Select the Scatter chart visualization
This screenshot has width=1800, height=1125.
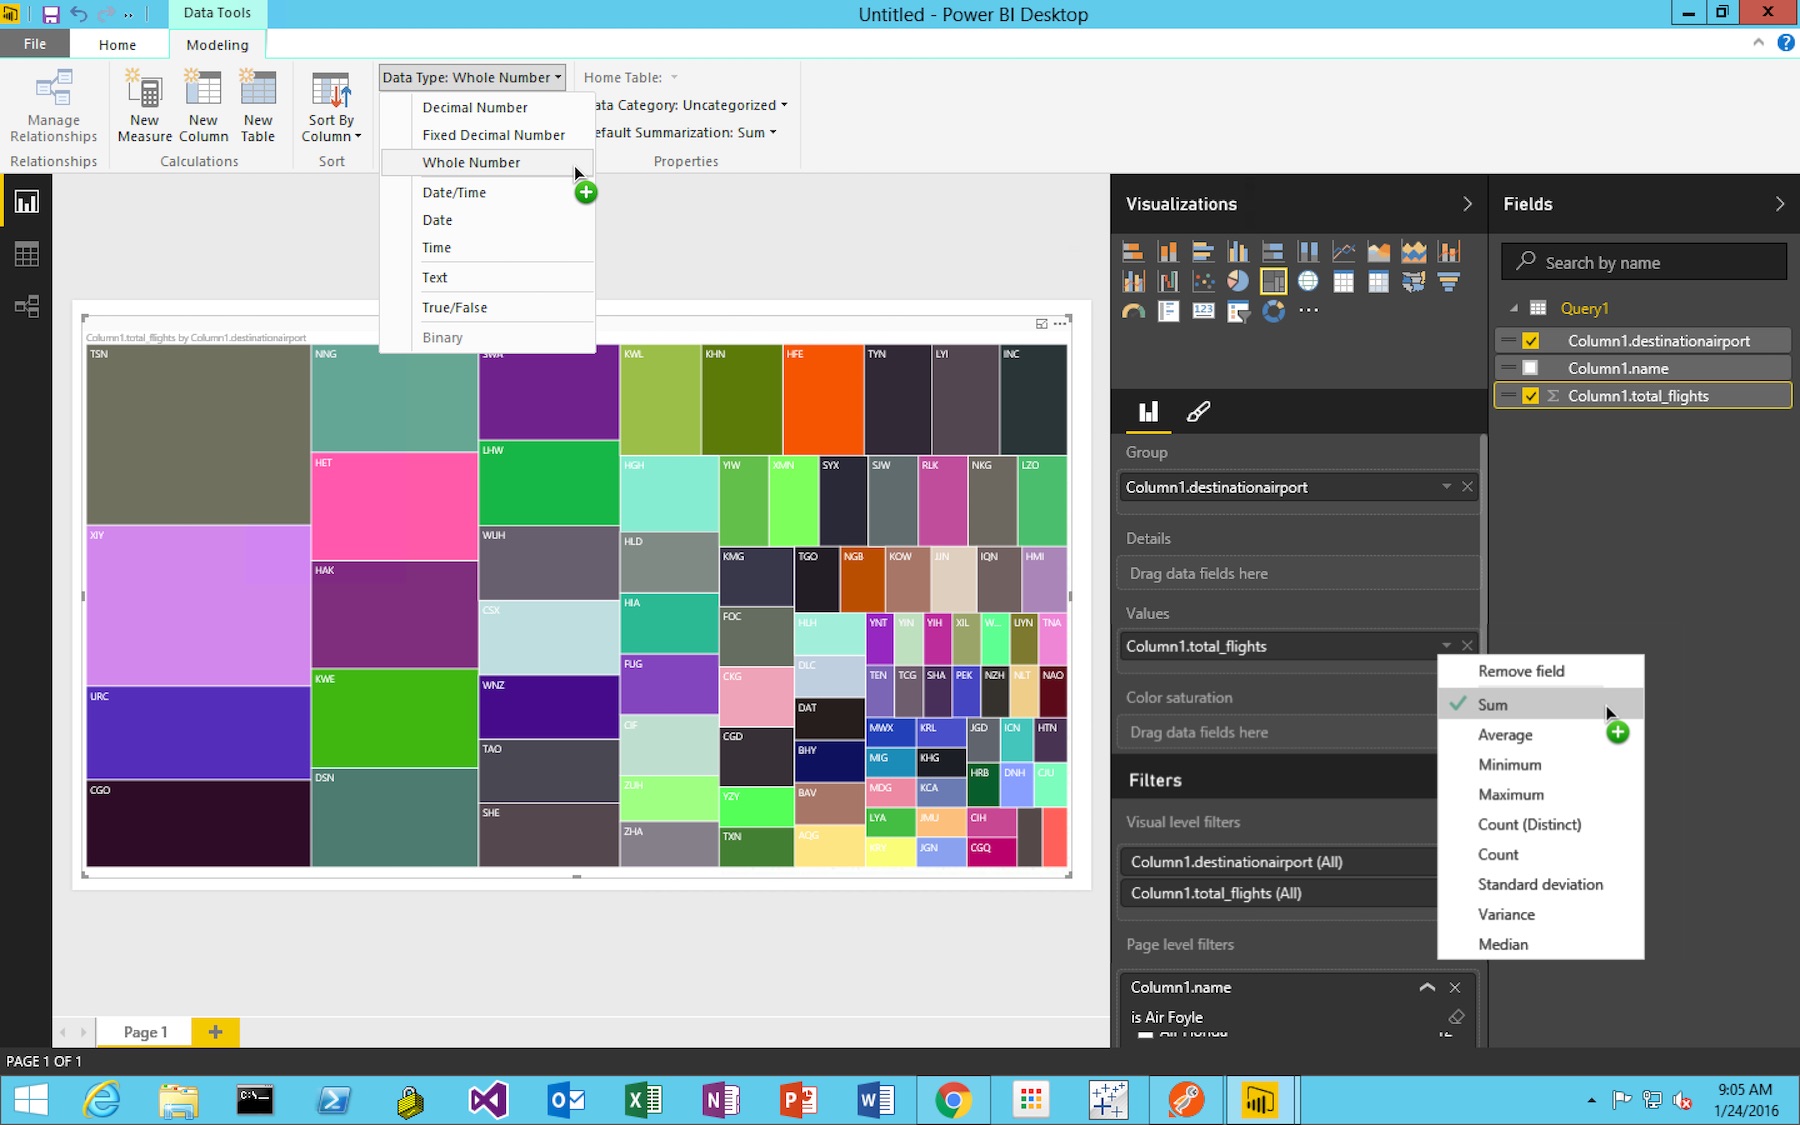(1203, 282)
